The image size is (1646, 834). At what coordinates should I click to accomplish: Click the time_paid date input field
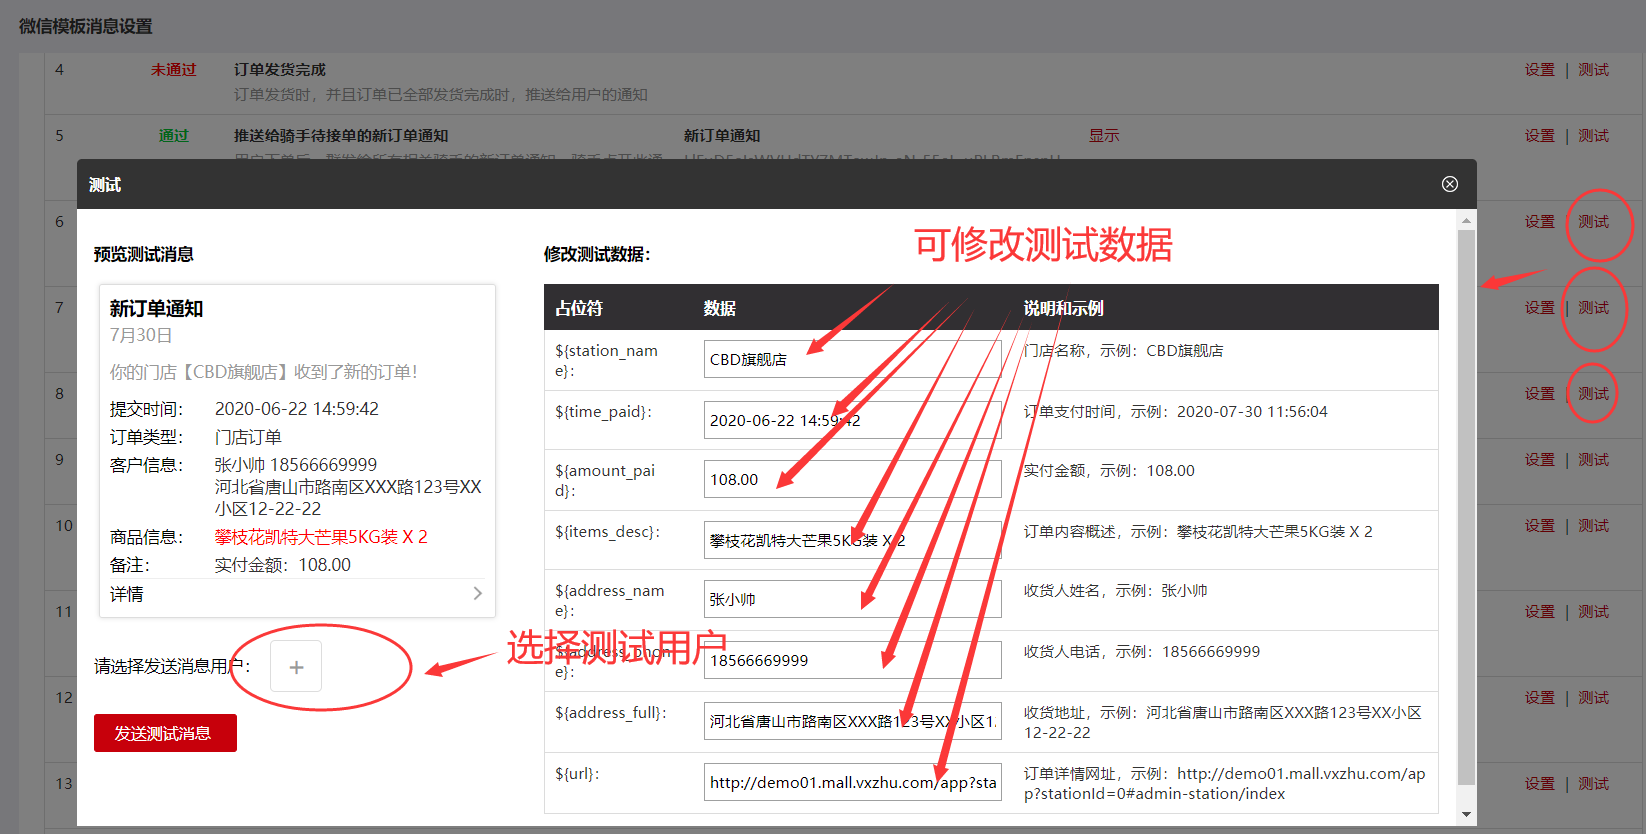(x=852, y=420)
